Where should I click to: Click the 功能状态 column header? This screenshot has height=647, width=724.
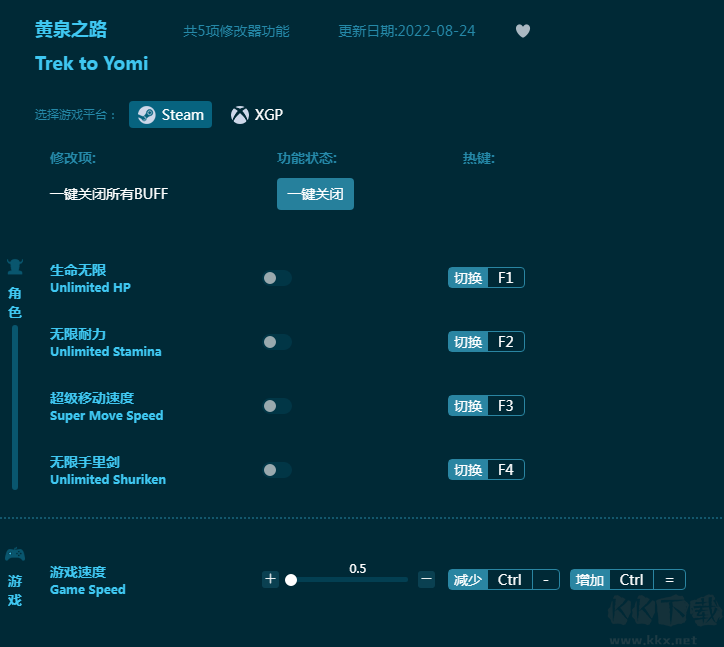307,158
